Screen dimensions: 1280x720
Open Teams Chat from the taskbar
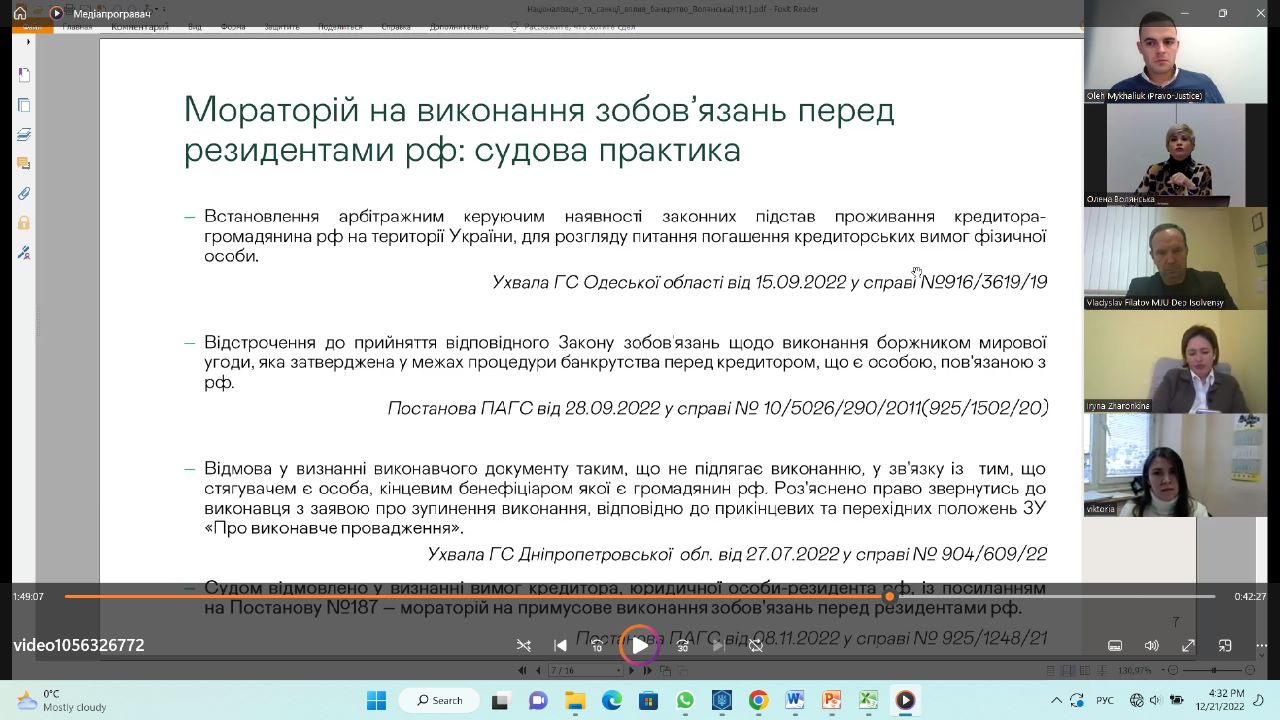click(x=538, y=700)
